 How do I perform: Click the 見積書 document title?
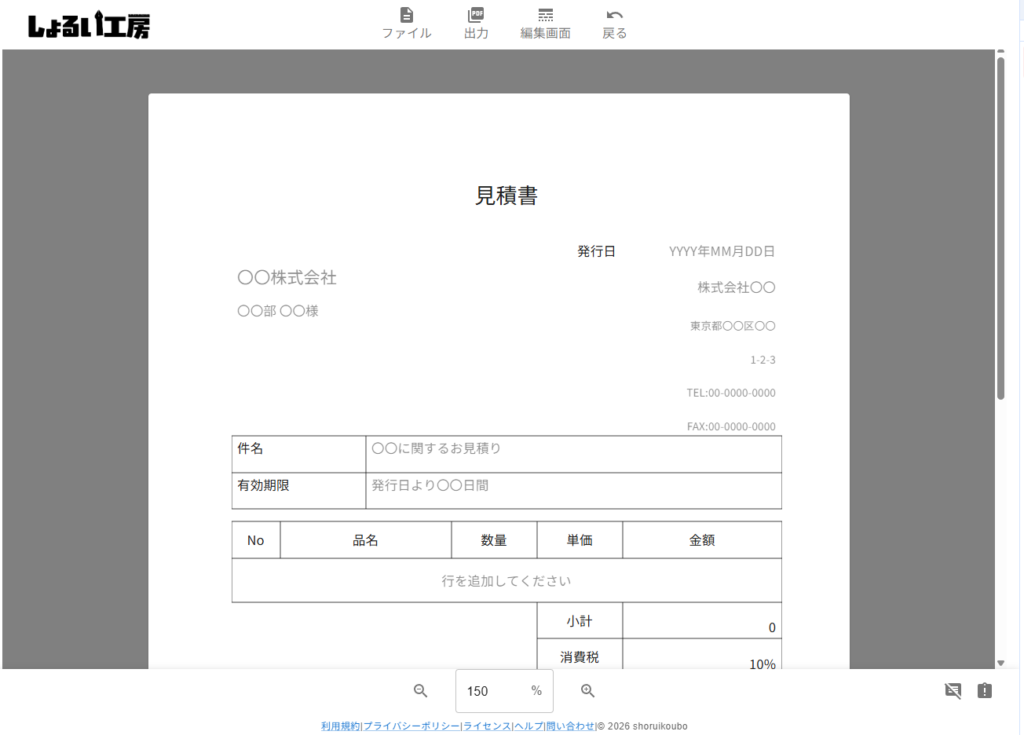tap(506, 196)
